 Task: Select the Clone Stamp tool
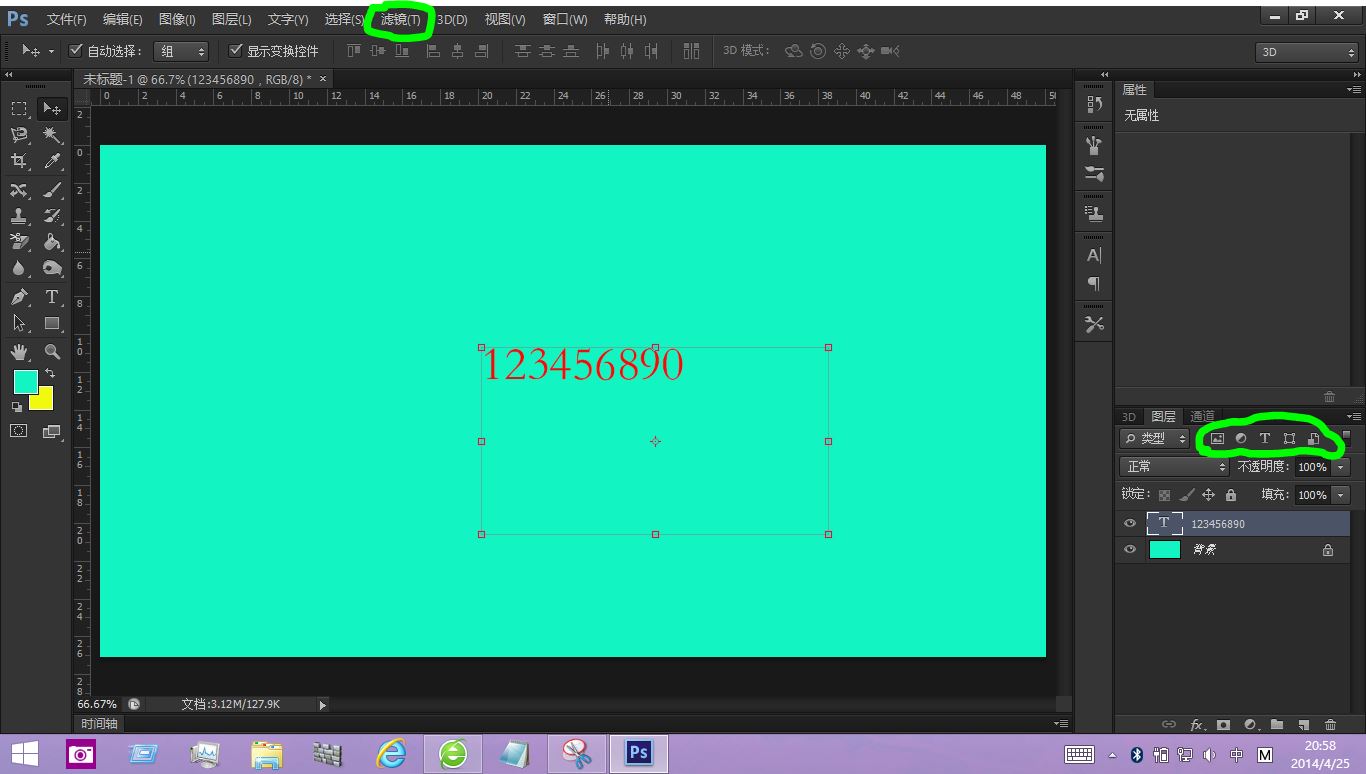coord(19,216)
